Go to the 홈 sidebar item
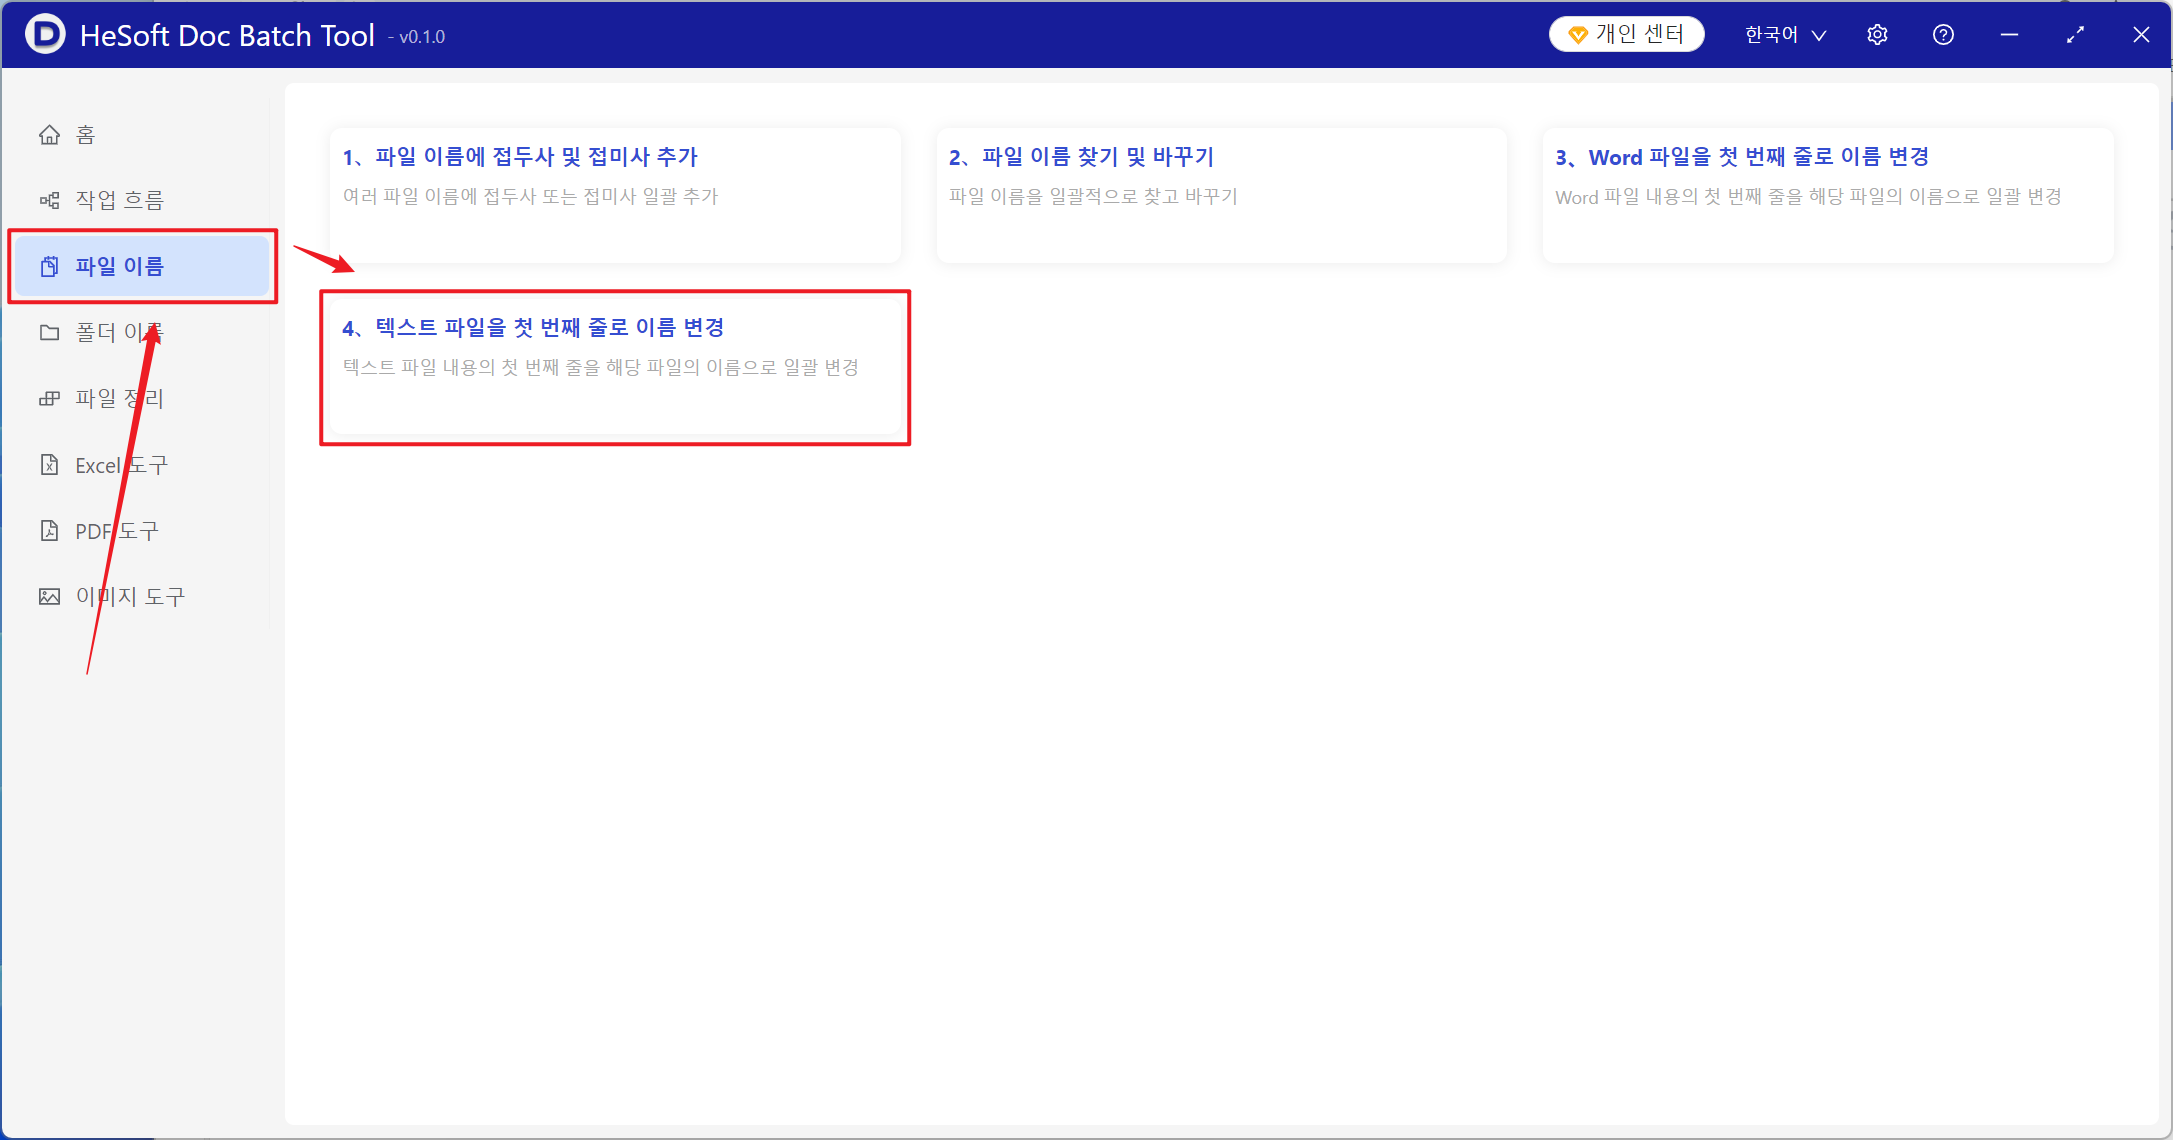 [143, 135]
